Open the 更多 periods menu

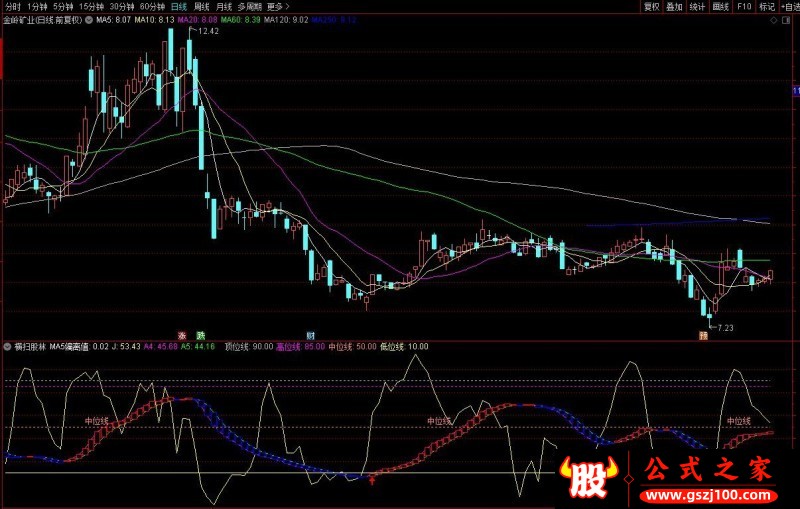coord(277,6)
